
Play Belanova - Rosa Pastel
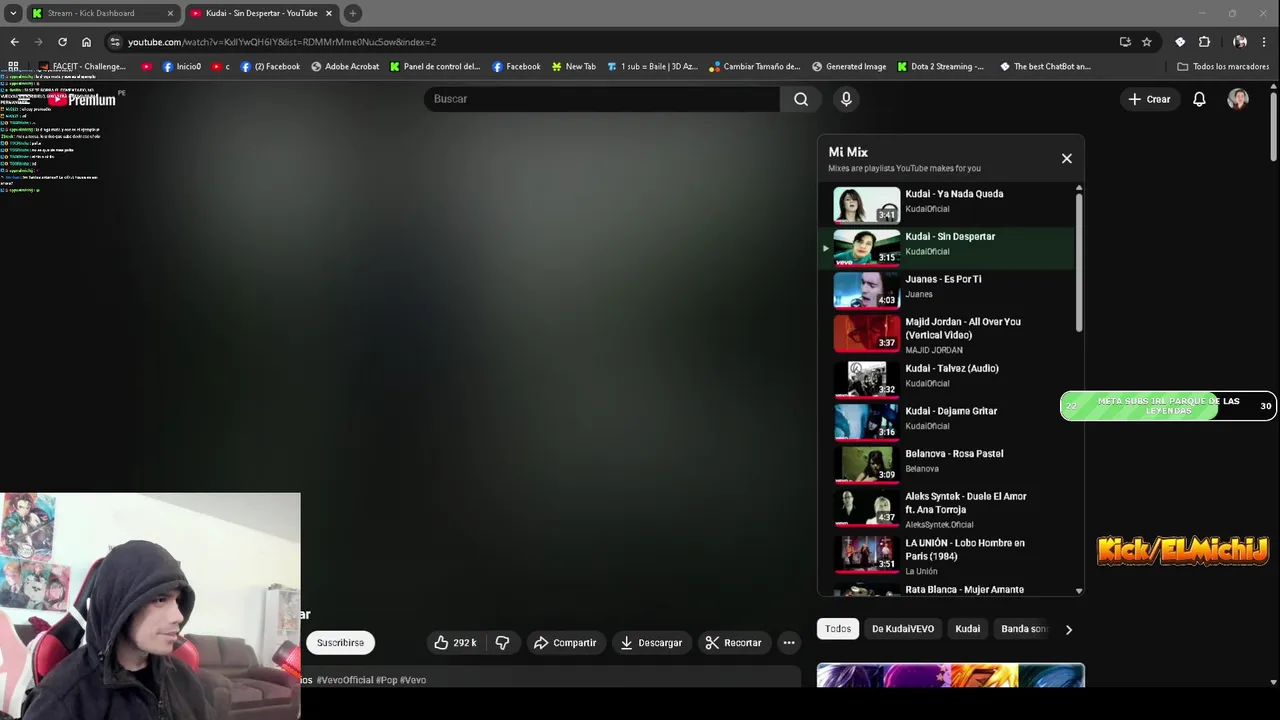point(946,464)
